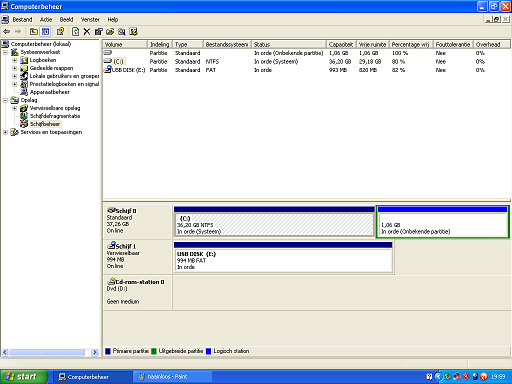Switch to the naamloos - Paint taskbar button
Image resolution: width=512 pixels, height=384 pixels.
[173, 377]
